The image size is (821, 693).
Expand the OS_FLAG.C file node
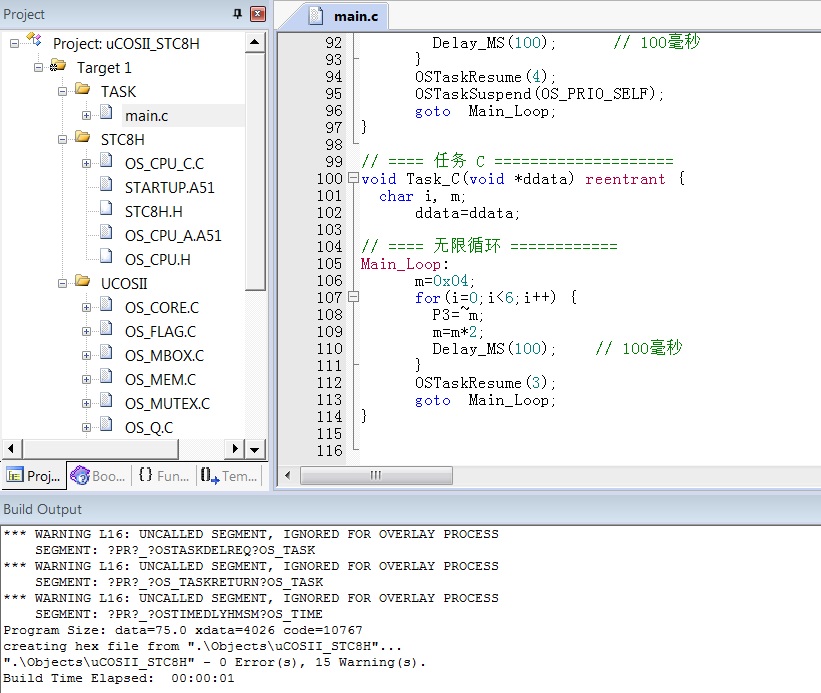pos(86,332)
